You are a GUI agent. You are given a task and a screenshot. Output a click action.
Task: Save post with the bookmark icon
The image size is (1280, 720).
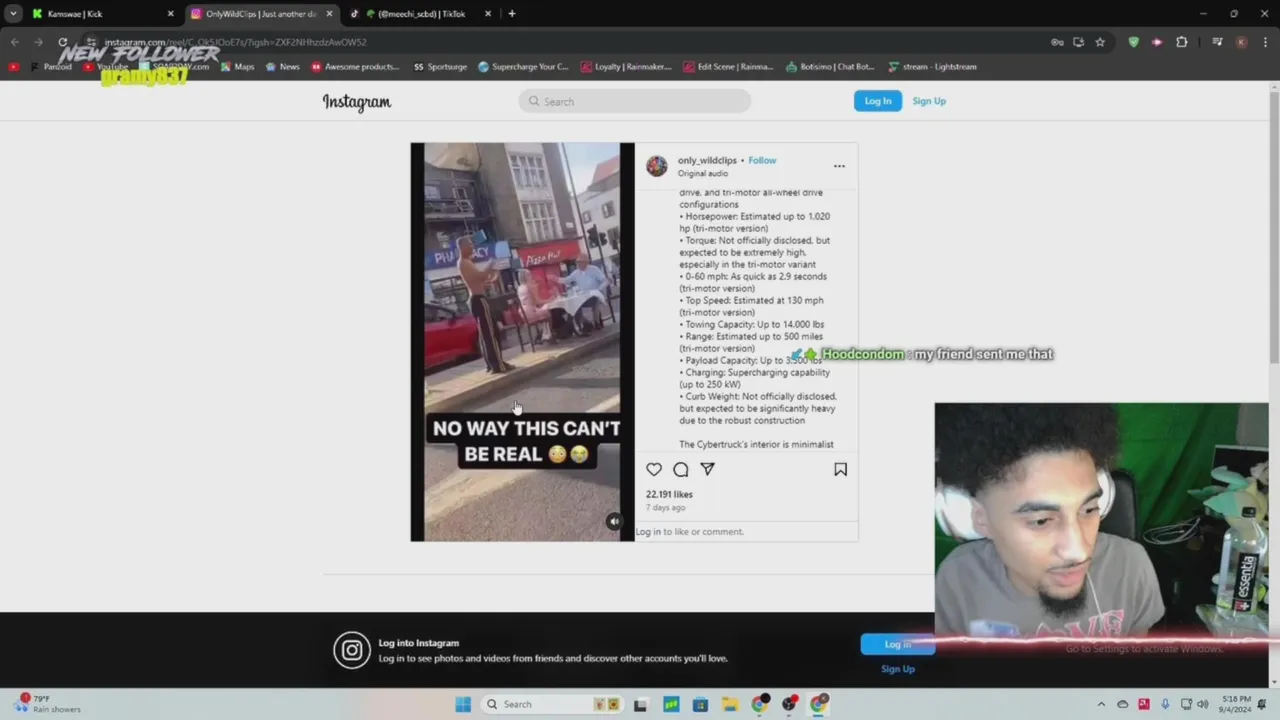pyautogui.click(x=840, y=469)
